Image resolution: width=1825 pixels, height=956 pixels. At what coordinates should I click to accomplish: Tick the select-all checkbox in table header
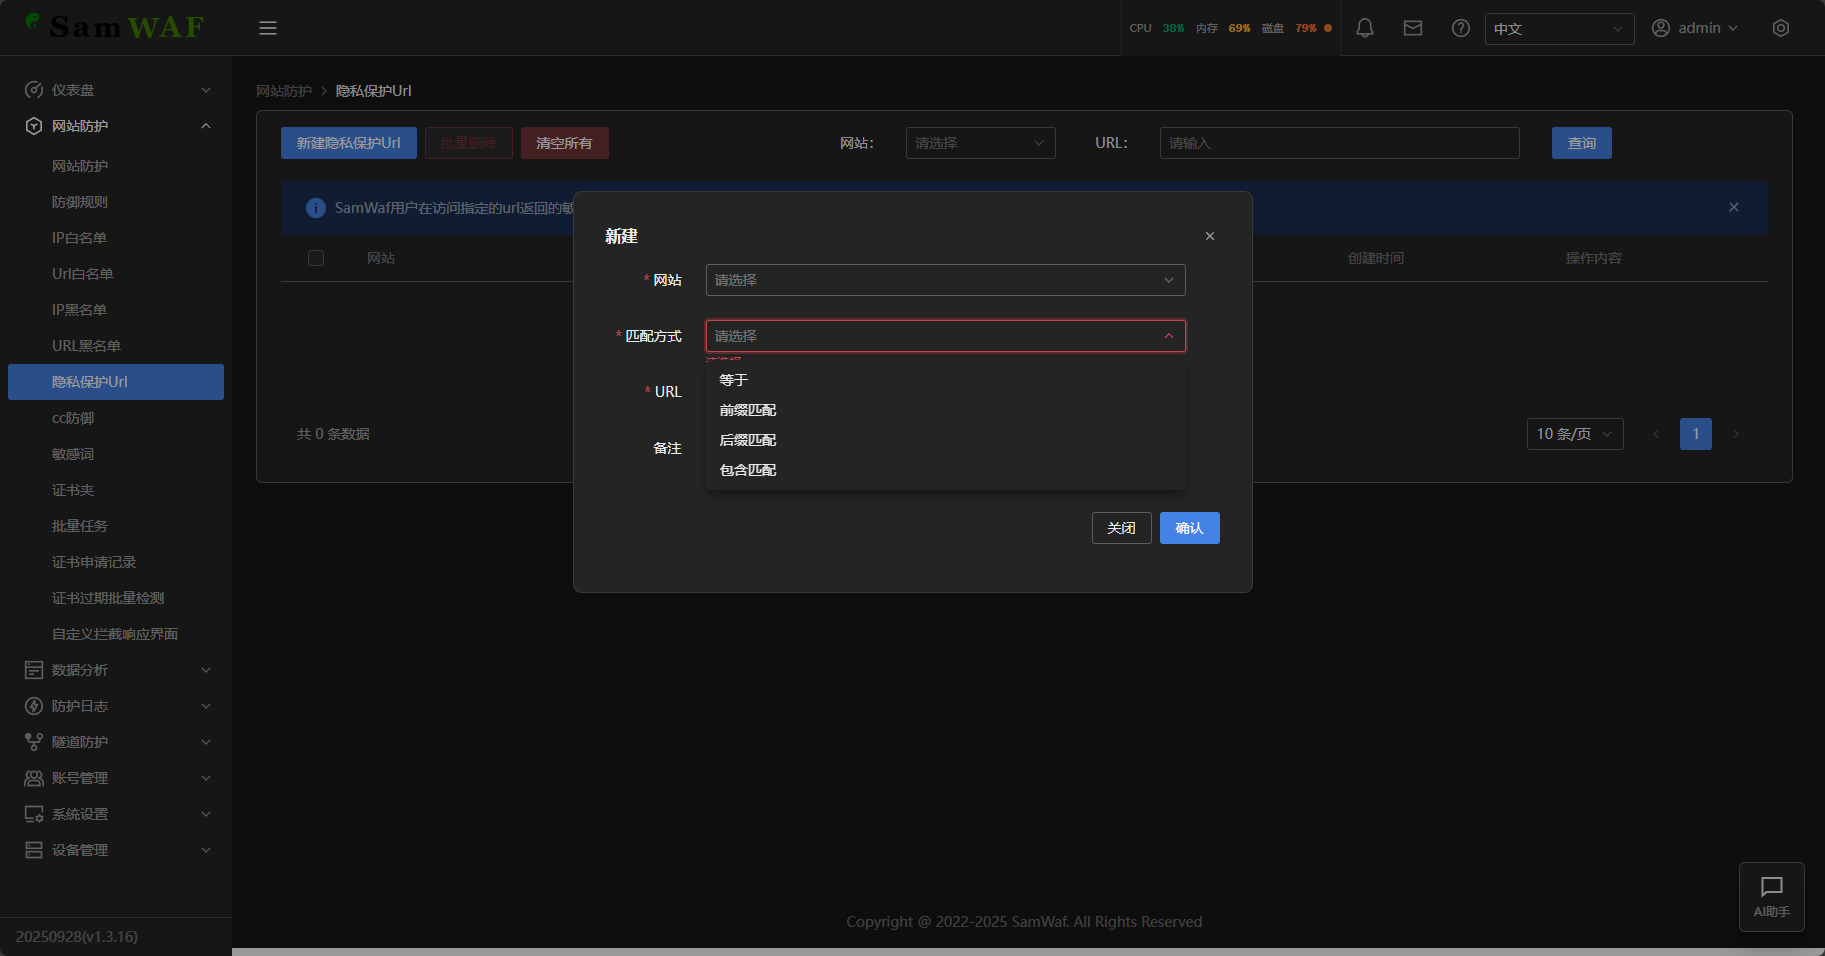316,258
